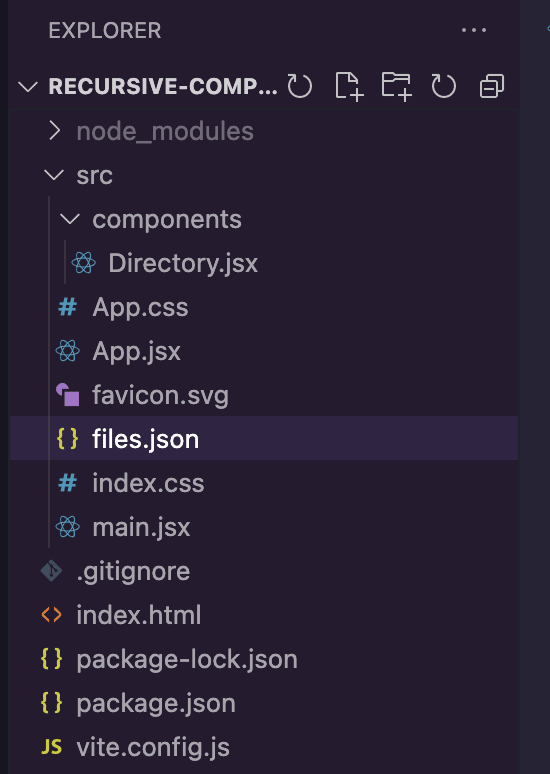Select the highlighted files.json entry

tap(264, 438)
